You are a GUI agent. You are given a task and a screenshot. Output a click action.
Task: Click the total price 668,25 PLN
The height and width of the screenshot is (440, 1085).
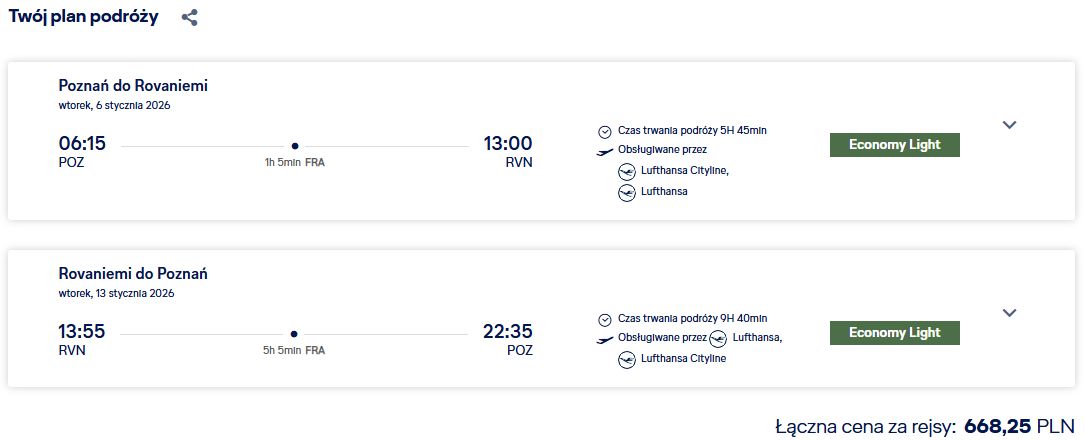pyautogui.click(x=1020, y=425)
